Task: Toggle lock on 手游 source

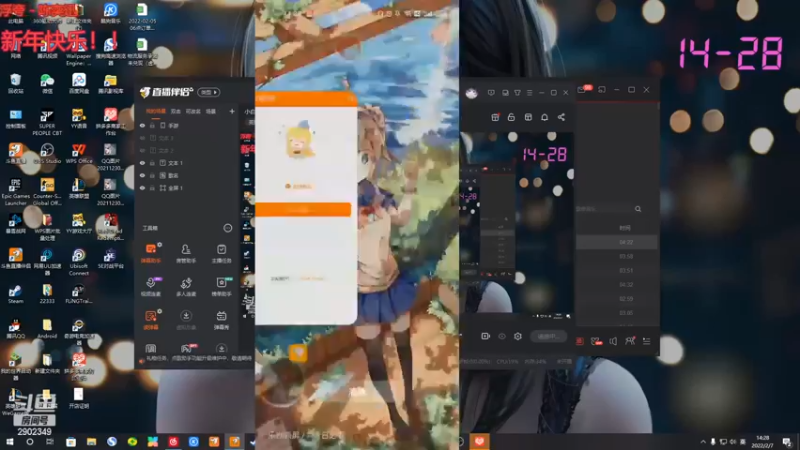Action: pyautogui.click(x=152, y=126)
